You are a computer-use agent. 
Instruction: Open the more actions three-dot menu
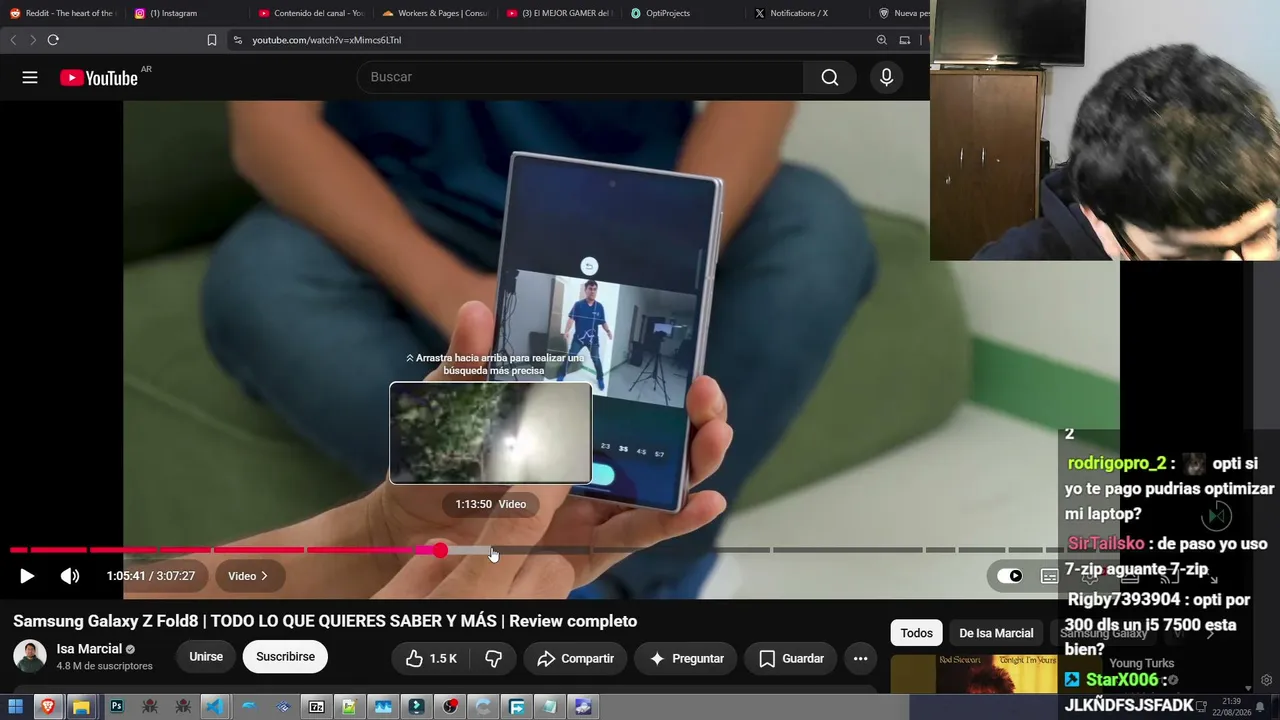point(860,658)
